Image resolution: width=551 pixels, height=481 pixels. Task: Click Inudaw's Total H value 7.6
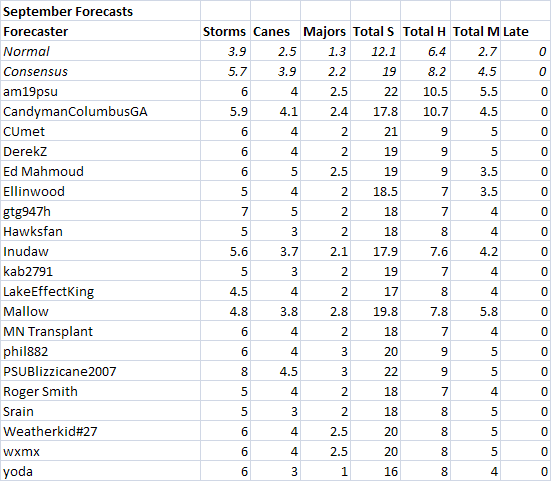tap(425, 251)
